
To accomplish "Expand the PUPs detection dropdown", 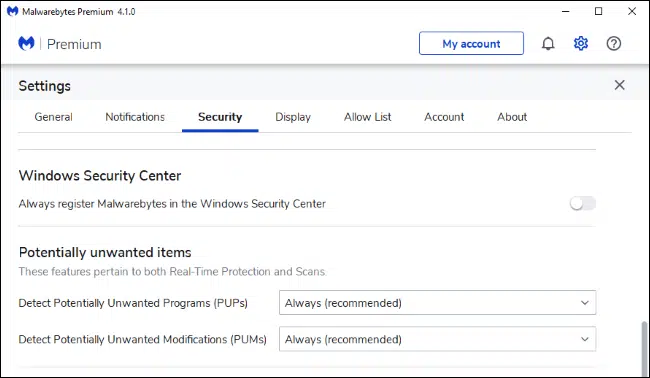I will coord(437,303).
